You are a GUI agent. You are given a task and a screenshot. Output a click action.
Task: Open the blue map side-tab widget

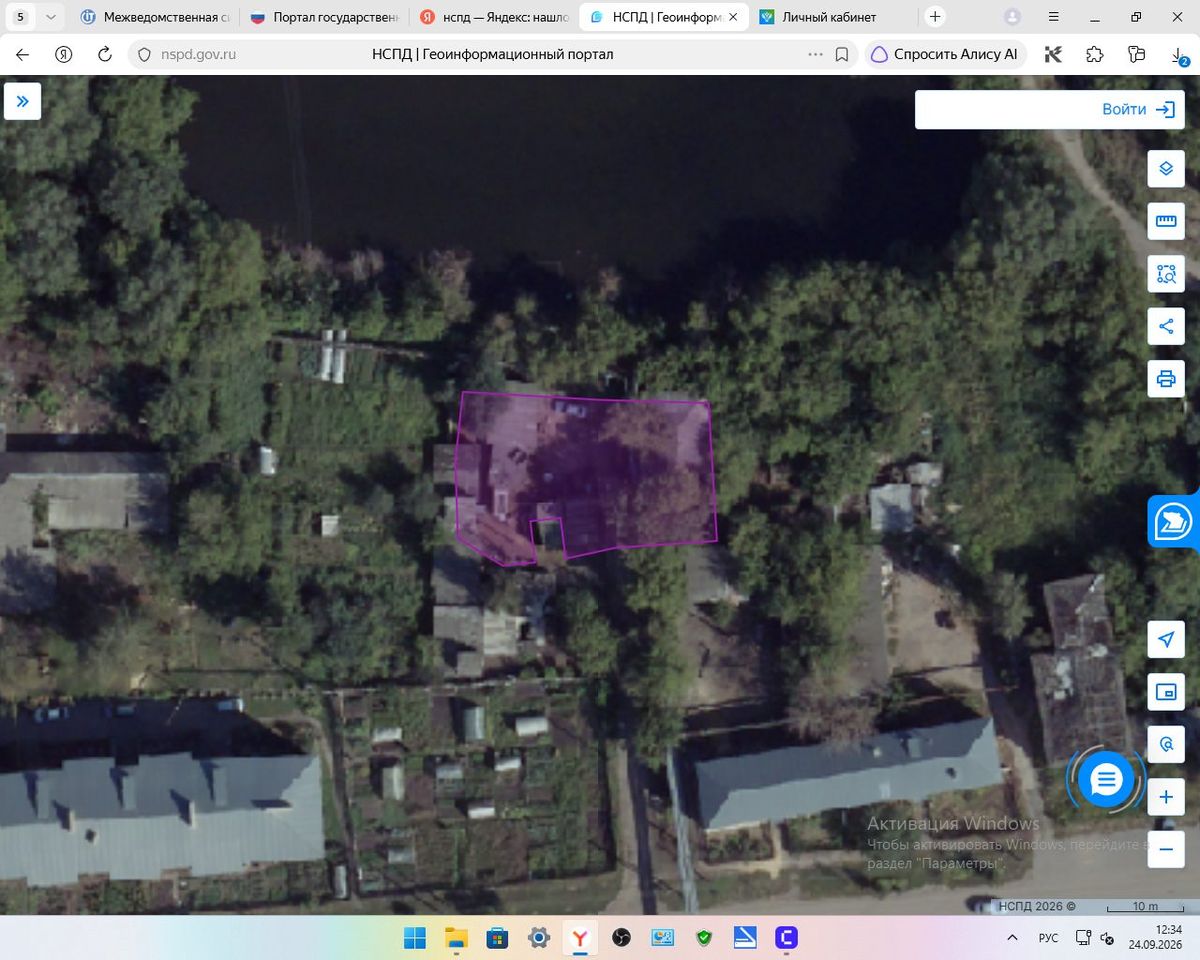point(1174,521)
